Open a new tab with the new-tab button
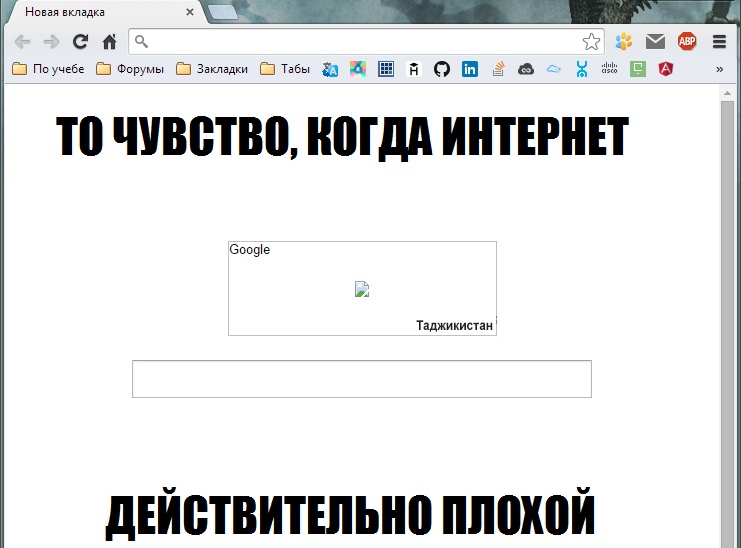The image size is (741, 548). tap(223, 12)
